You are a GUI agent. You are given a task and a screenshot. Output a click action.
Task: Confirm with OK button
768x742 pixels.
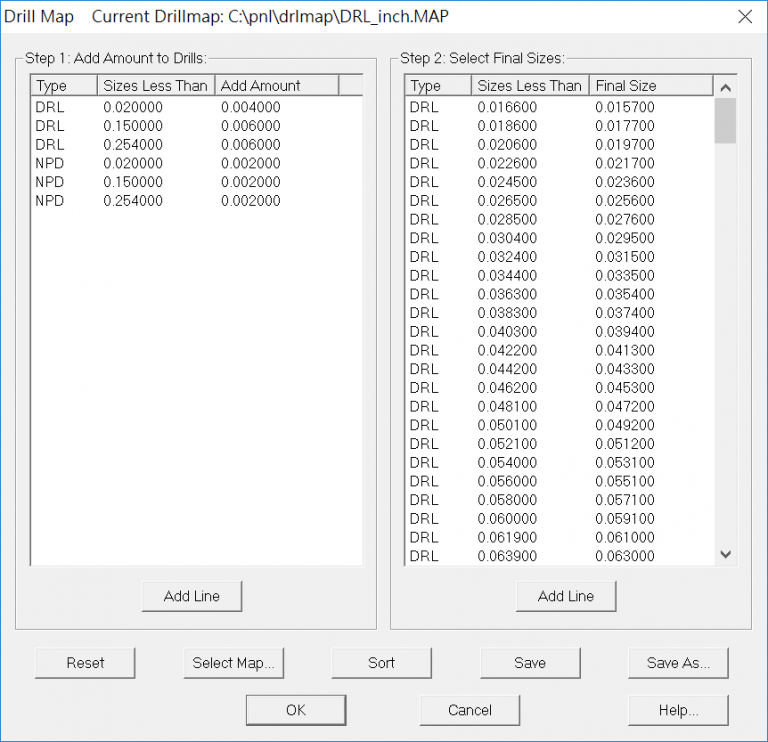coord(296,710)
